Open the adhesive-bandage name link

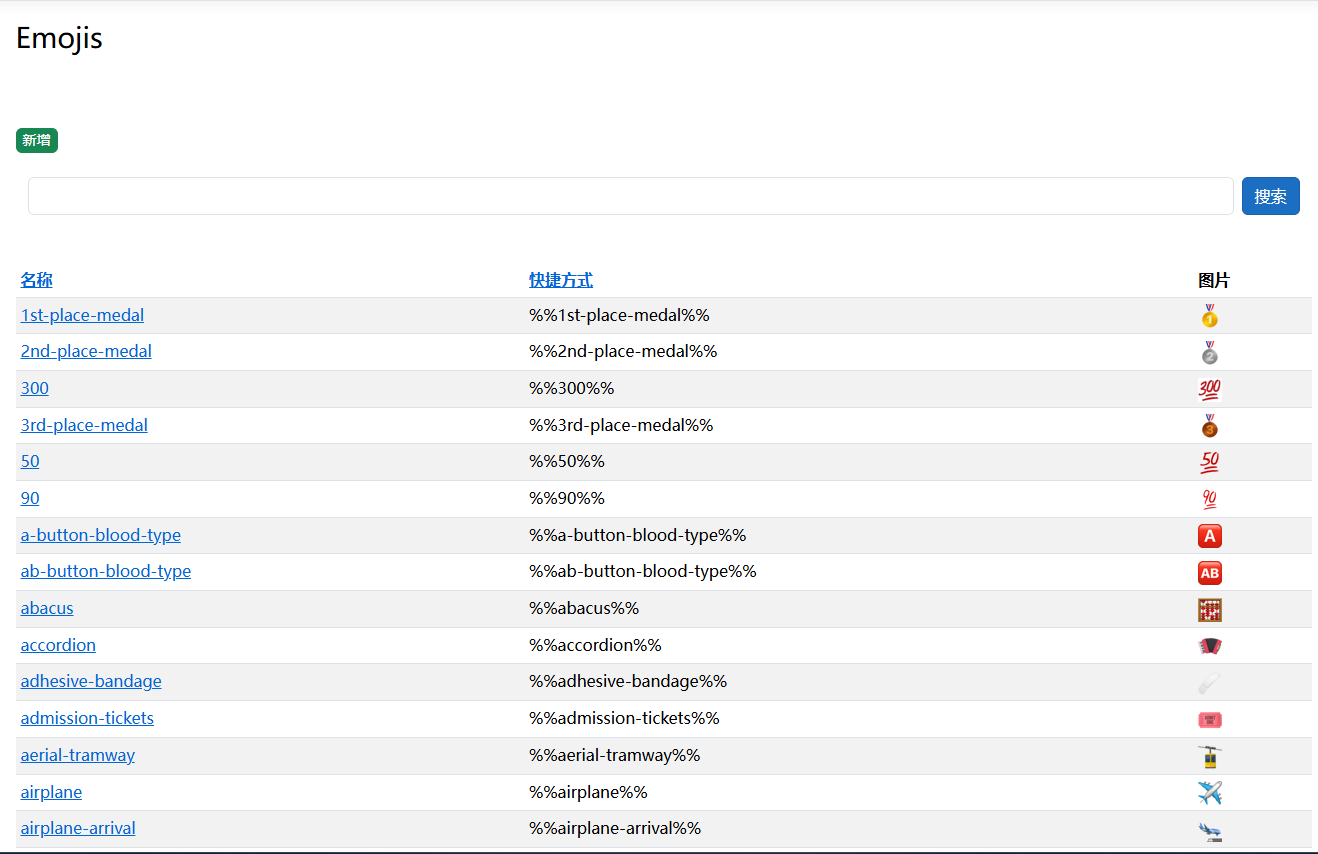point(91,681)
